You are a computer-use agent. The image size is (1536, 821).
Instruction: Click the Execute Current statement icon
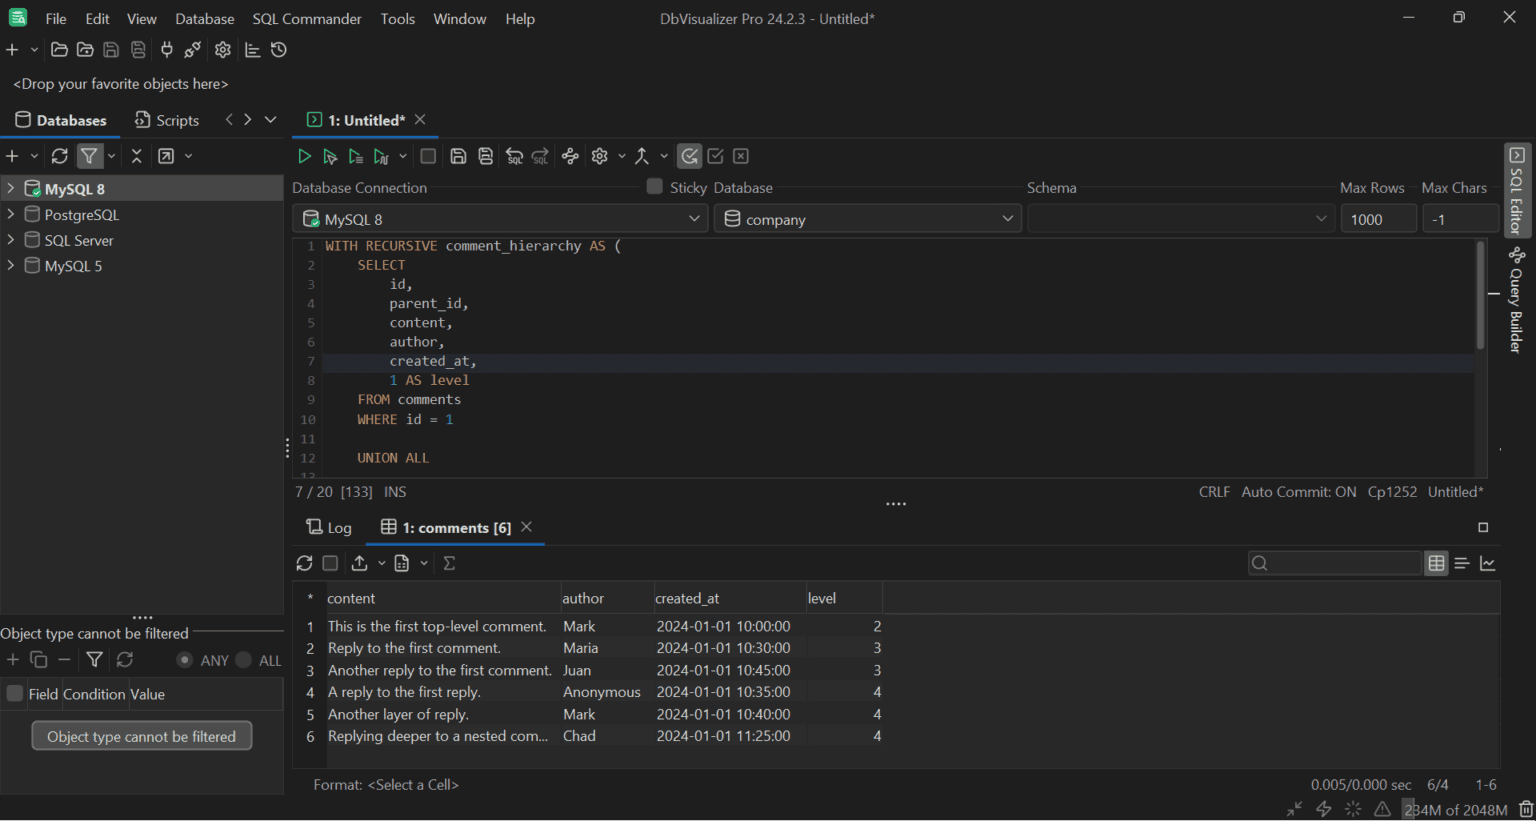(330, 156)
